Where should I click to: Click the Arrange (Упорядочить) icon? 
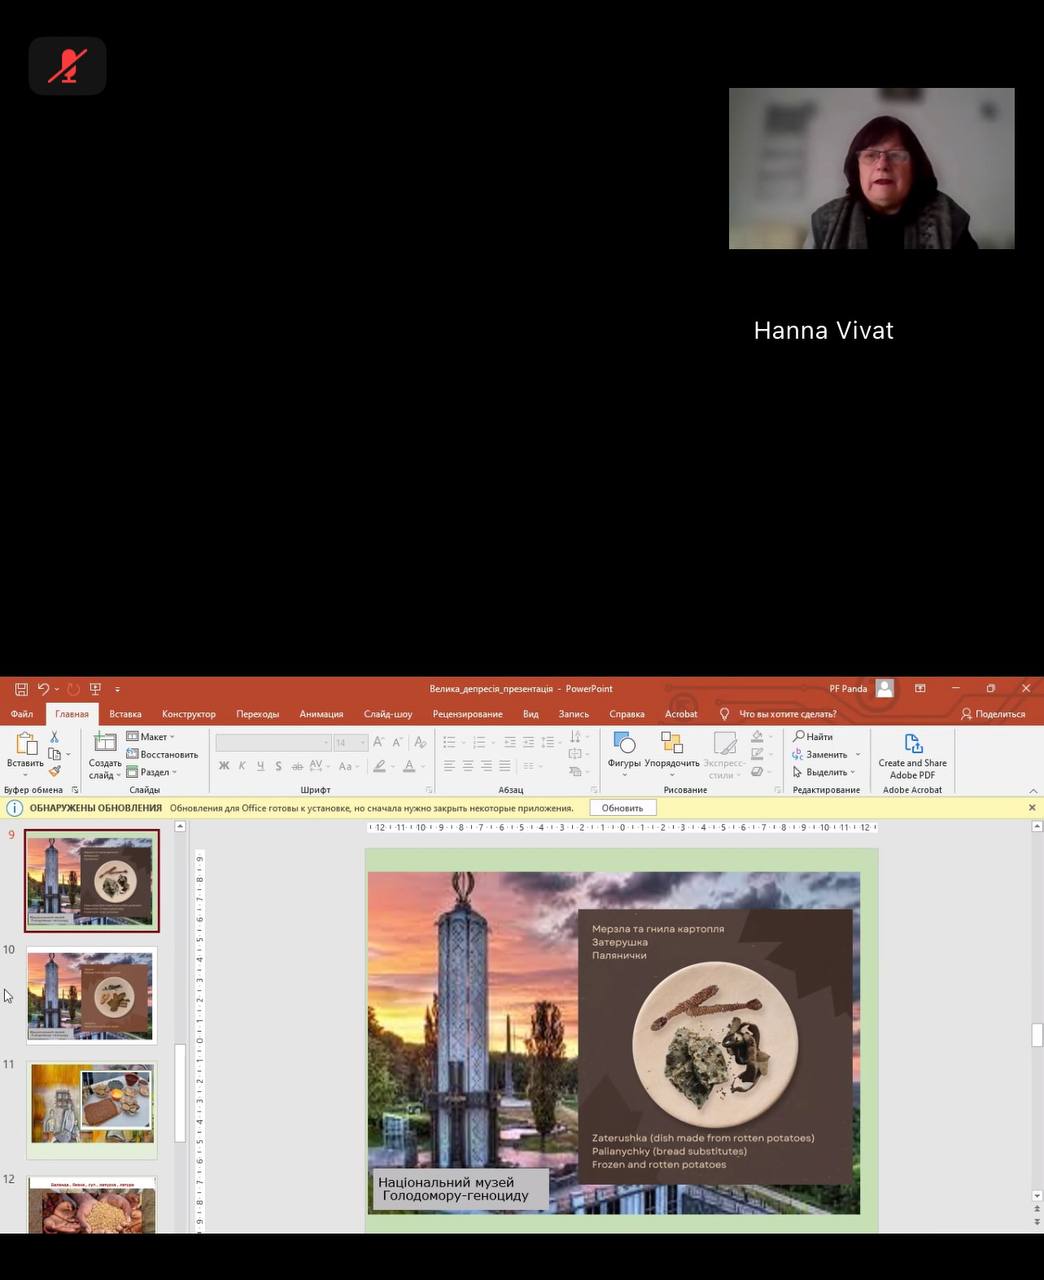pos(672,752)
